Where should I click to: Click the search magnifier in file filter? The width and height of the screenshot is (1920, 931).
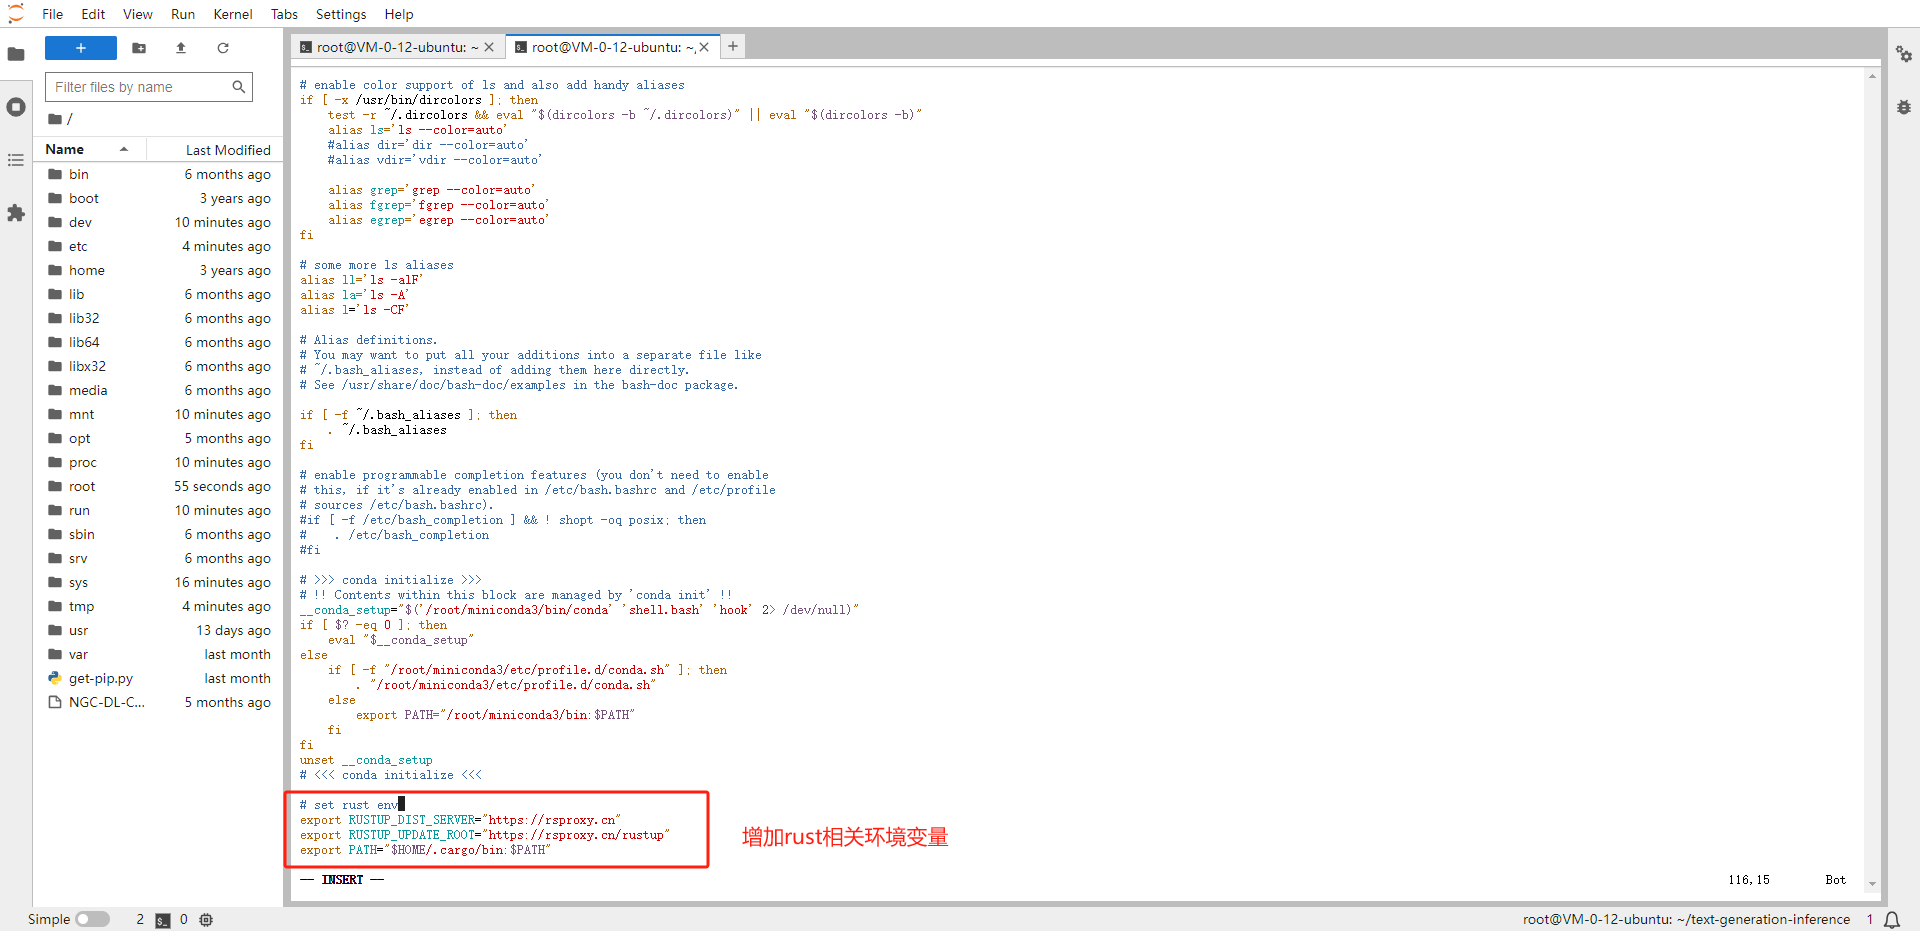point(239,87)
